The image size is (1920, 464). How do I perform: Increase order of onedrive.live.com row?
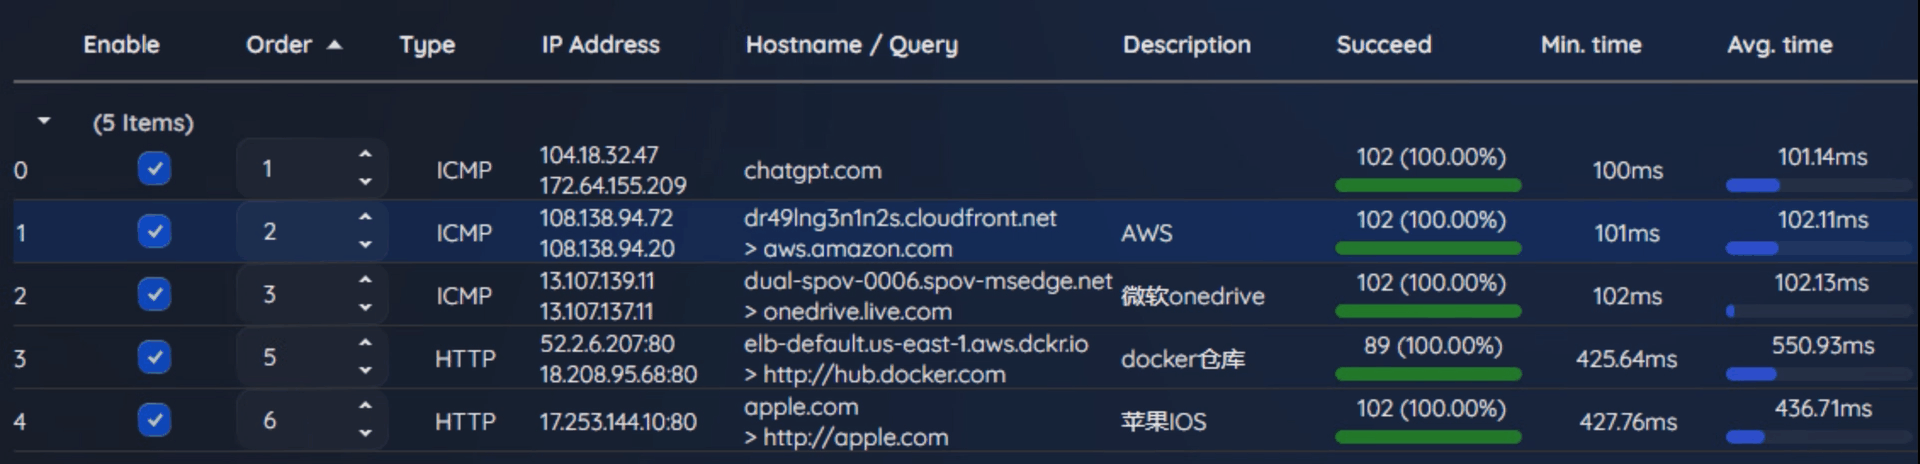coord(365,281)
